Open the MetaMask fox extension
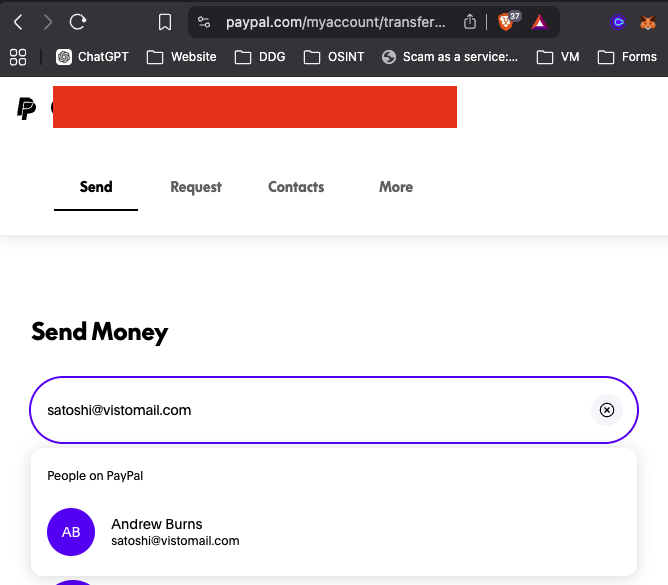The width and height of the screenshot is (668, 585). click(x=648, y=22)
